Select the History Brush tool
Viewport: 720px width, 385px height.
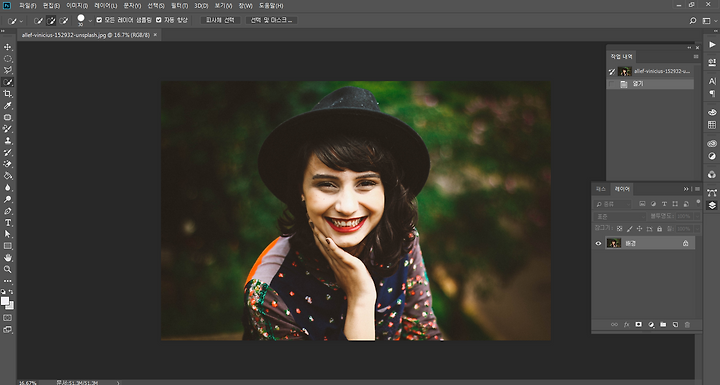[x=8, y=153]
